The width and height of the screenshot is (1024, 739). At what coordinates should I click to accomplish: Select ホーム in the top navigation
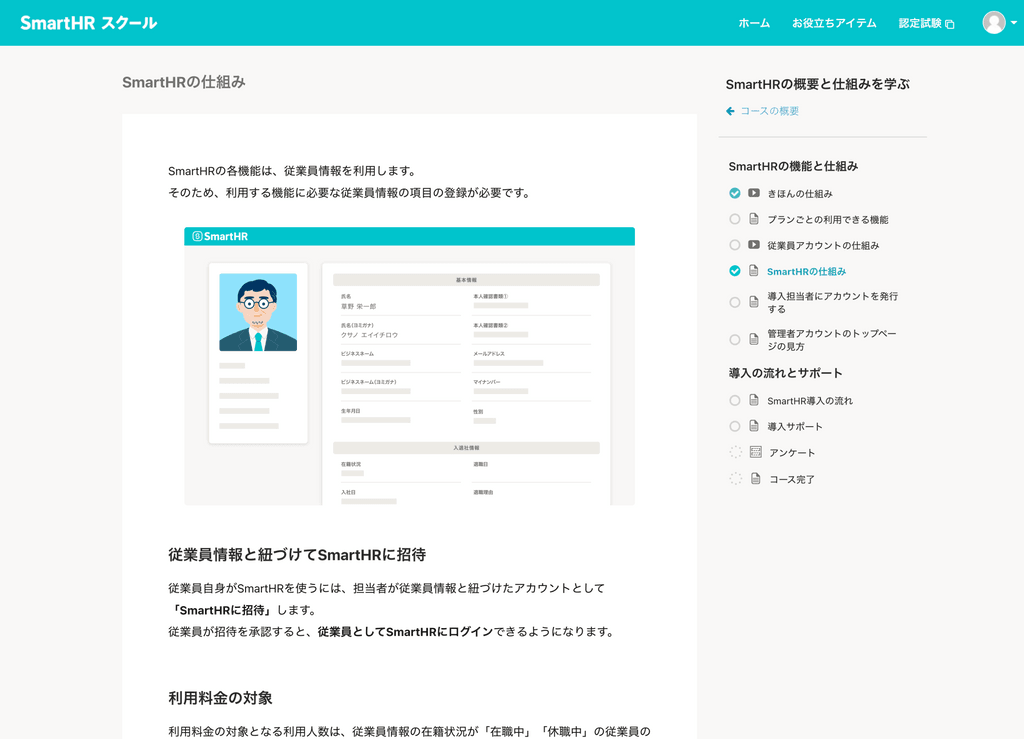tap(755, 23)
